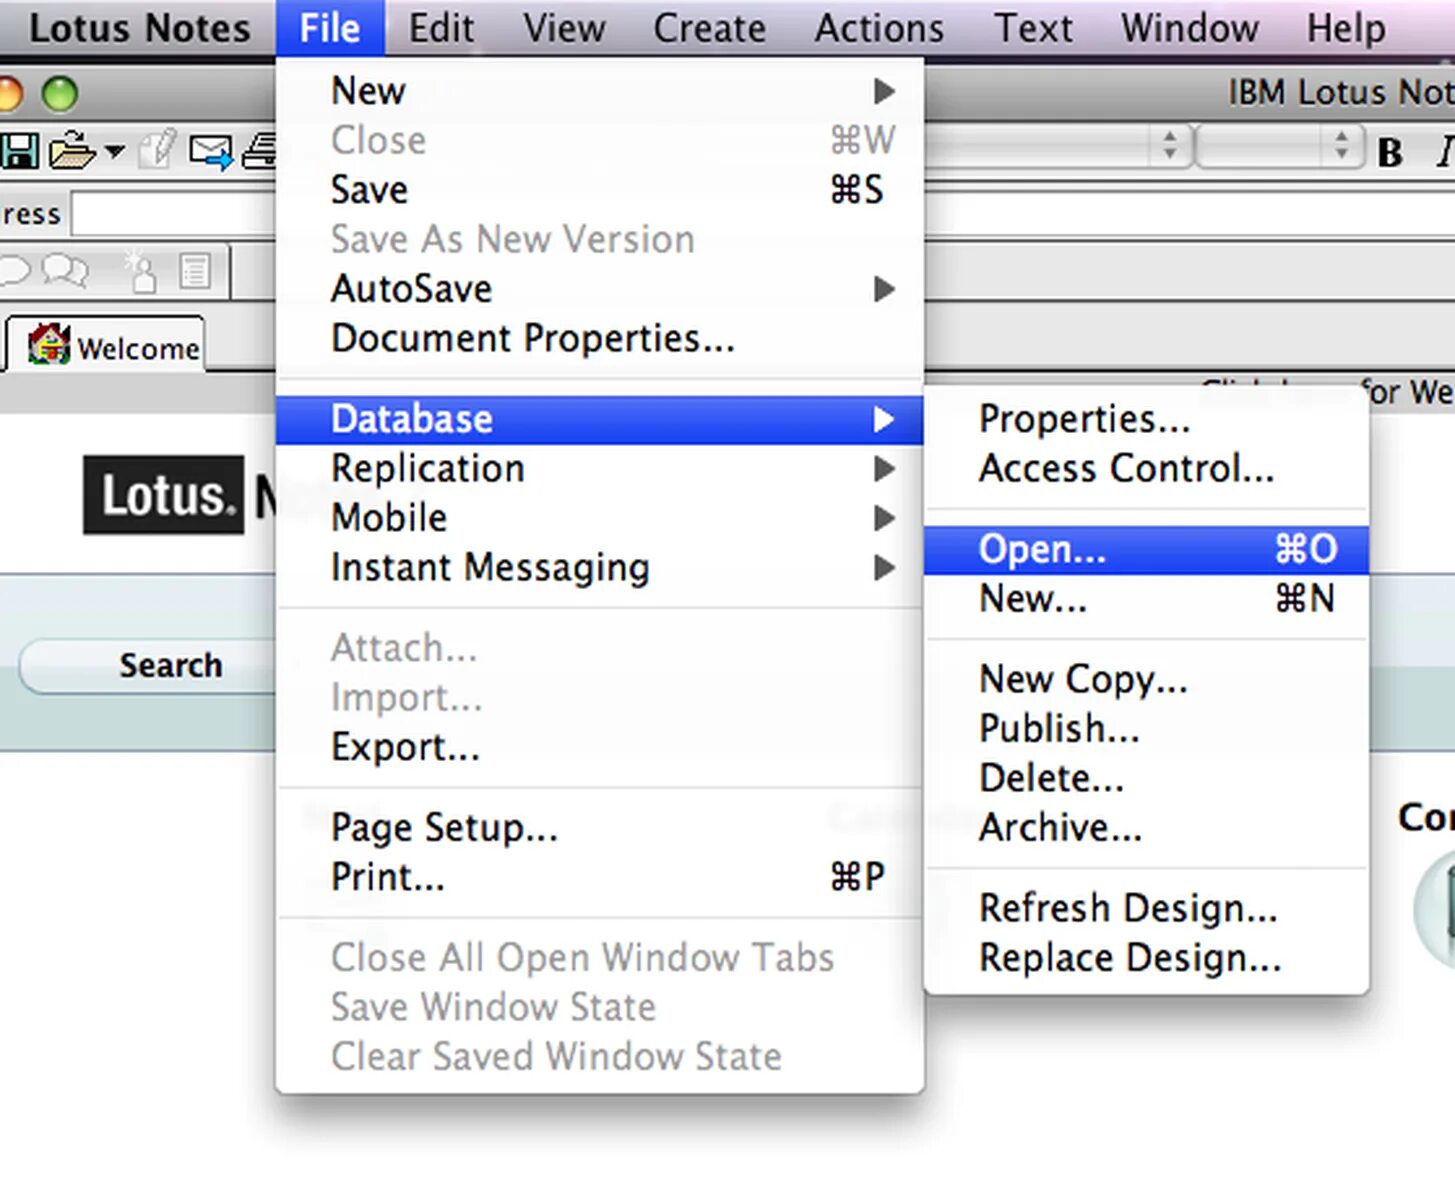Click Open... in the Database submenu
This screenshot has width=1455, height=1200.
tap(1146, 550)
